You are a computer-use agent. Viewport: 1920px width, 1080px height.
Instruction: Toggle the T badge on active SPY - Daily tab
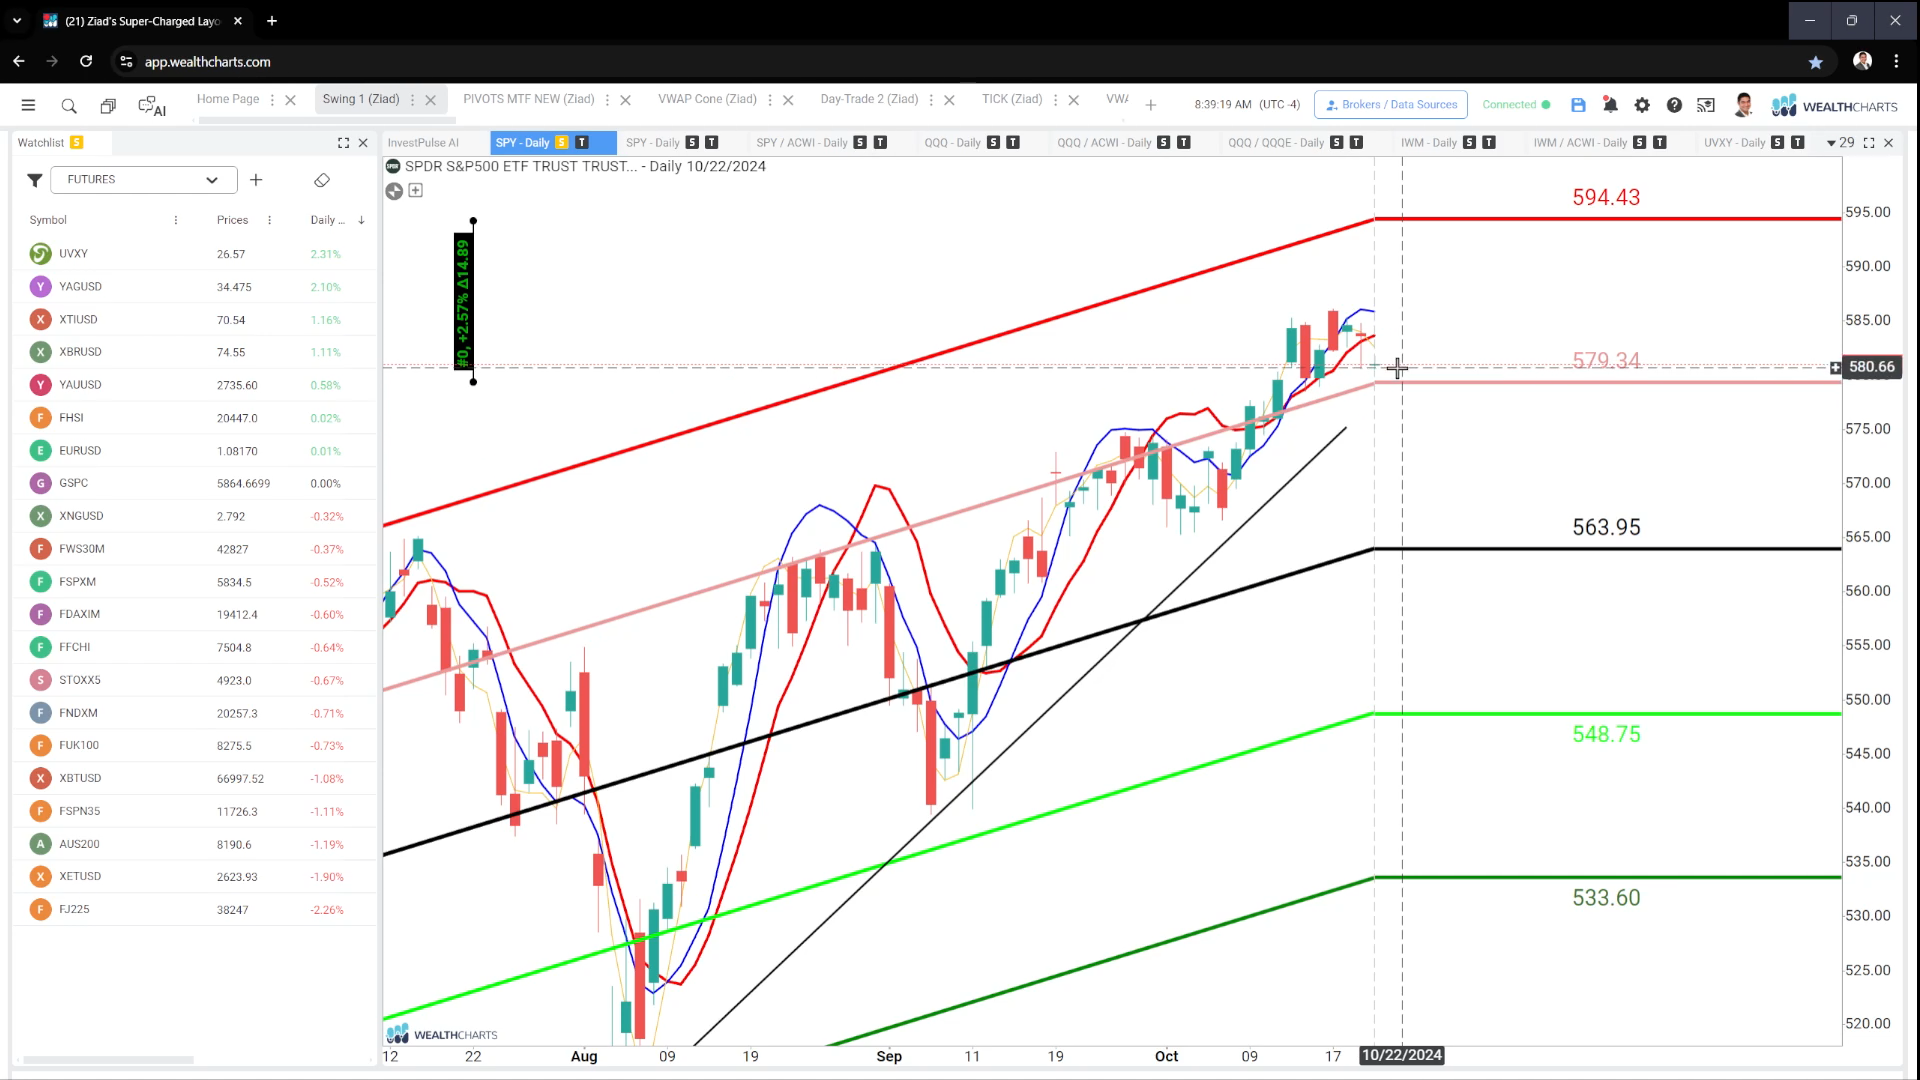coord(582,142)
